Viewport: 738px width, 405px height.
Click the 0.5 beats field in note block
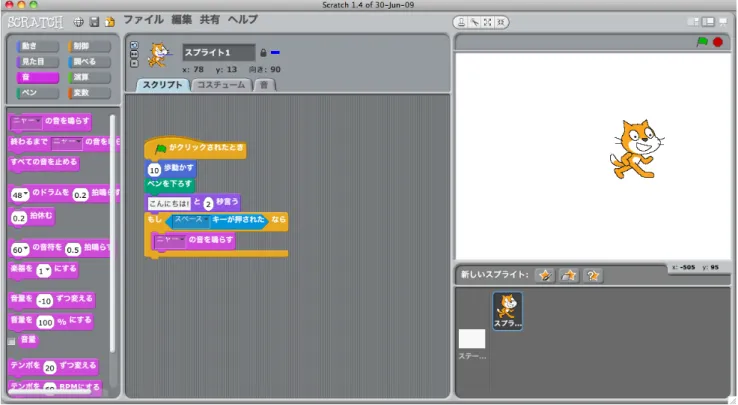click(x=72, y=250)
